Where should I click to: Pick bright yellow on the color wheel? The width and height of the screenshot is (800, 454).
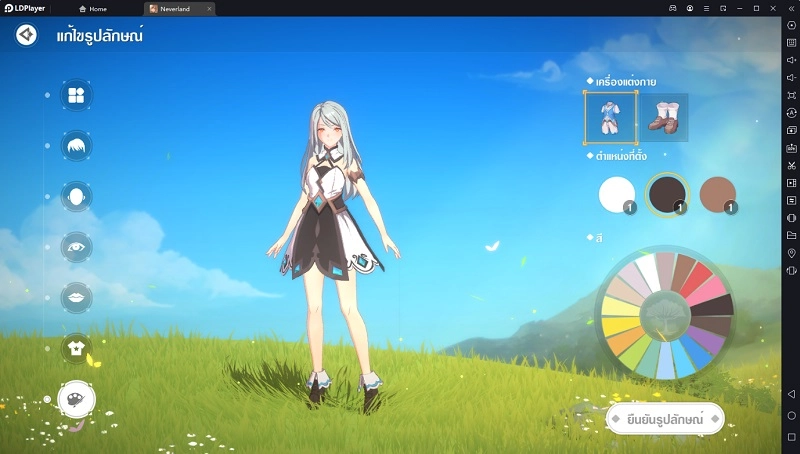click(x=619, y=325)
